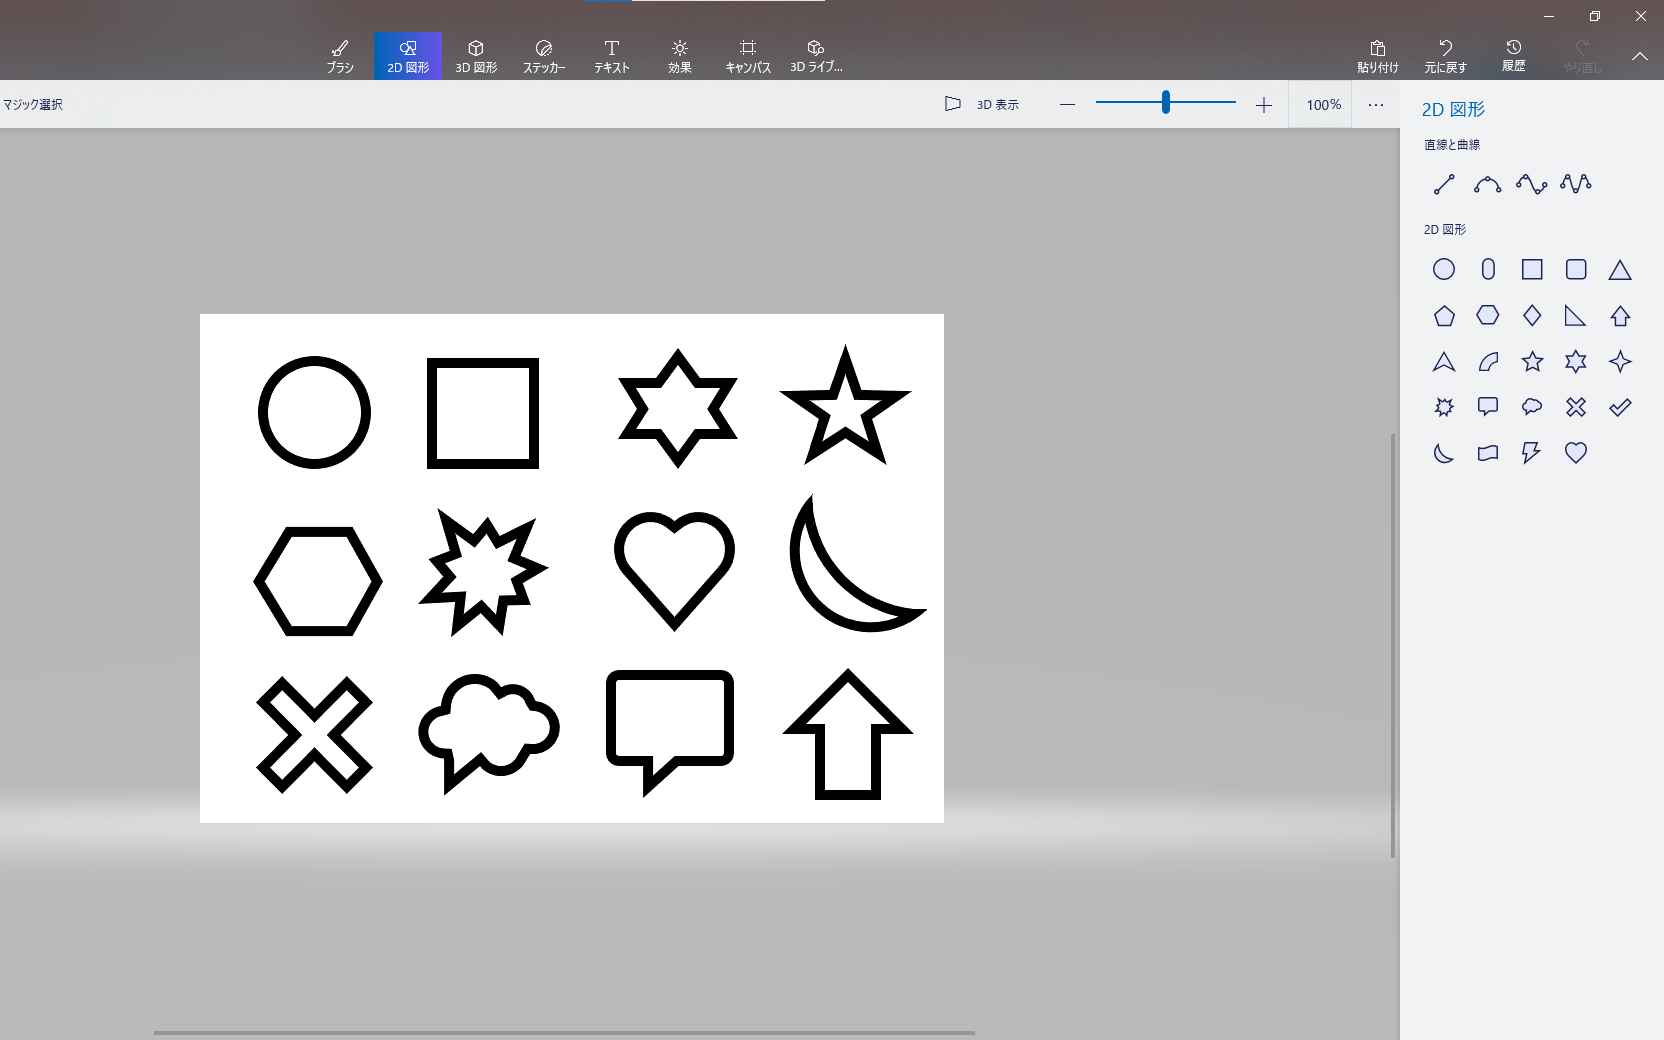Select the Brush (ブラシ) tool tab
Screen dimensions: 1664x1040
[x=340, y=56]
